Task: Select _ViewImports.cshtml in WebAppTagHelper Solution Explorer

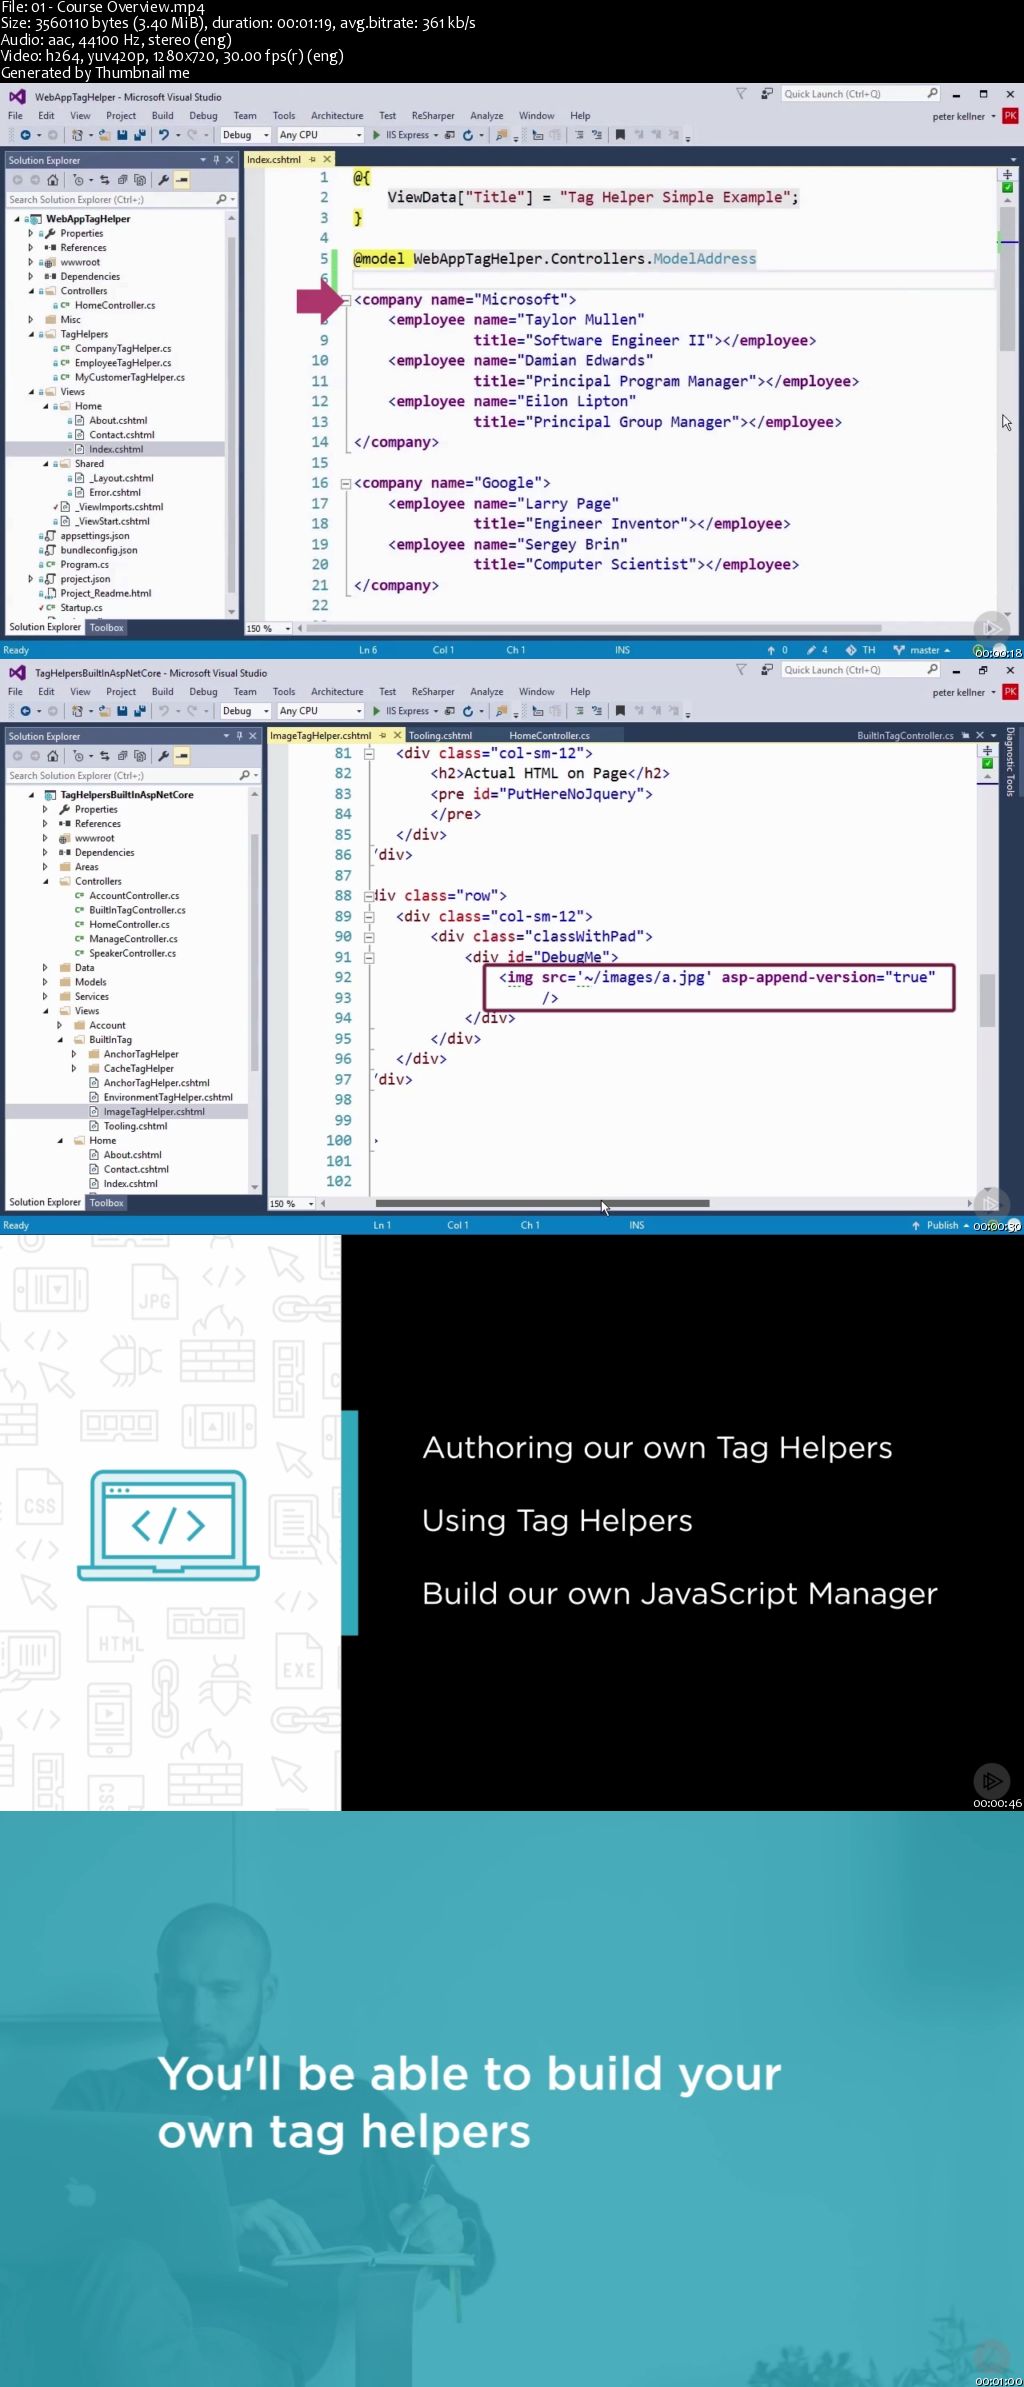Action: click(x=120, y=507)
